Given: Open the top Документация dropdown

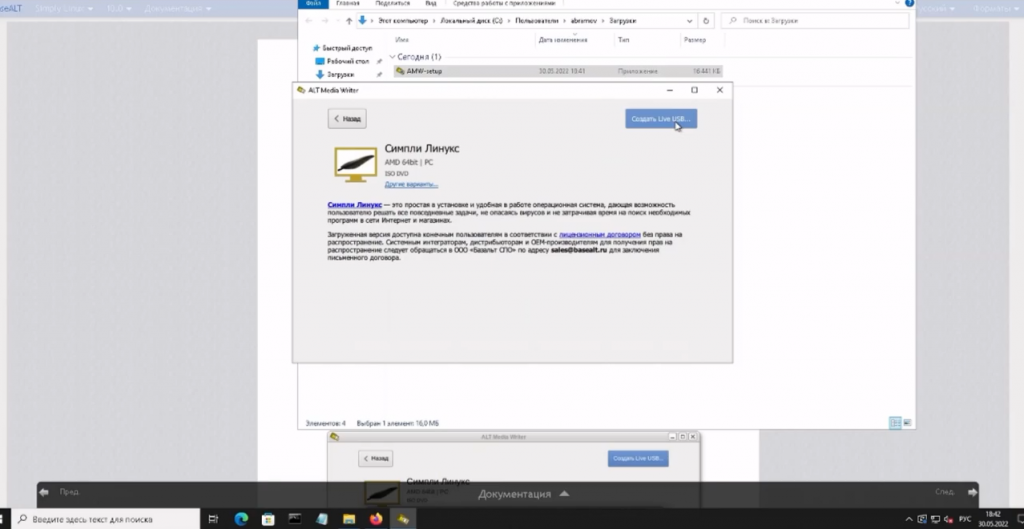Looking at the screenshot, I should click(x=178, y=8).
